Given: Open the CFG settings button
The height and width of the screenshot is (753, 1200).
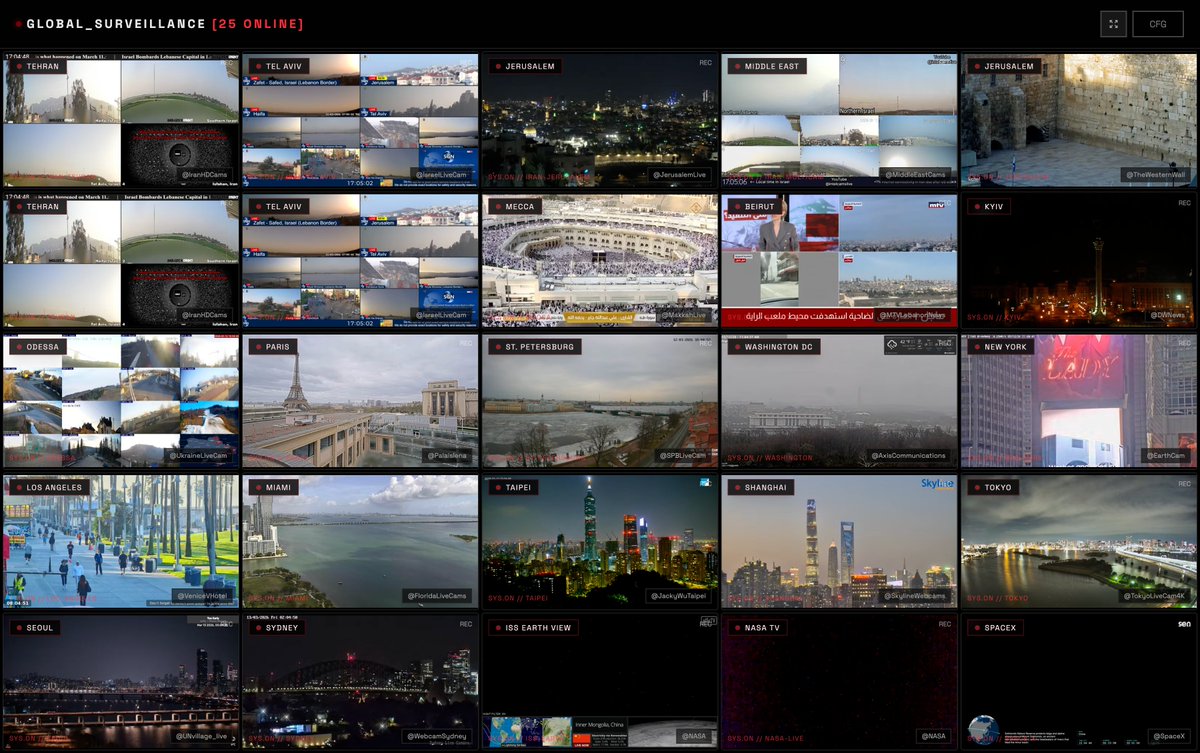Looking at the screenshot, I should click(1158, 24).
